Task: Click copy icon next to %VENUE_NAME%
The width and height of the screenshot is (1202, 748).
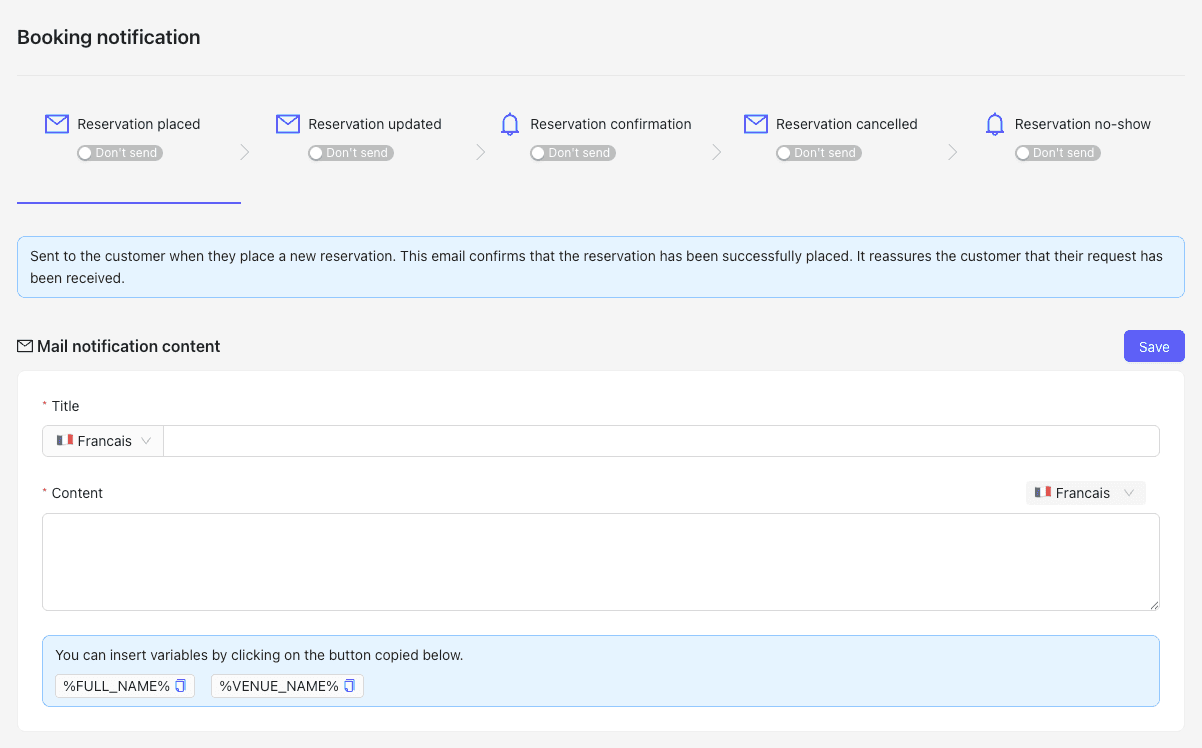Action: pos(350,686)
